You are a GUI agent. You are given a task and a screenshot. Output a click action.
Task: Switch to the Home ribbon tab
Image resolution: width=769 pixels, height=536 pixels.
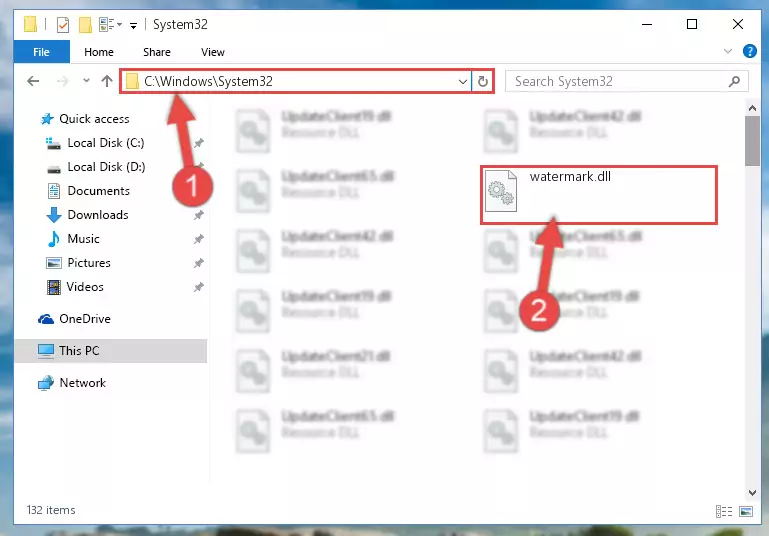(99, 52)
